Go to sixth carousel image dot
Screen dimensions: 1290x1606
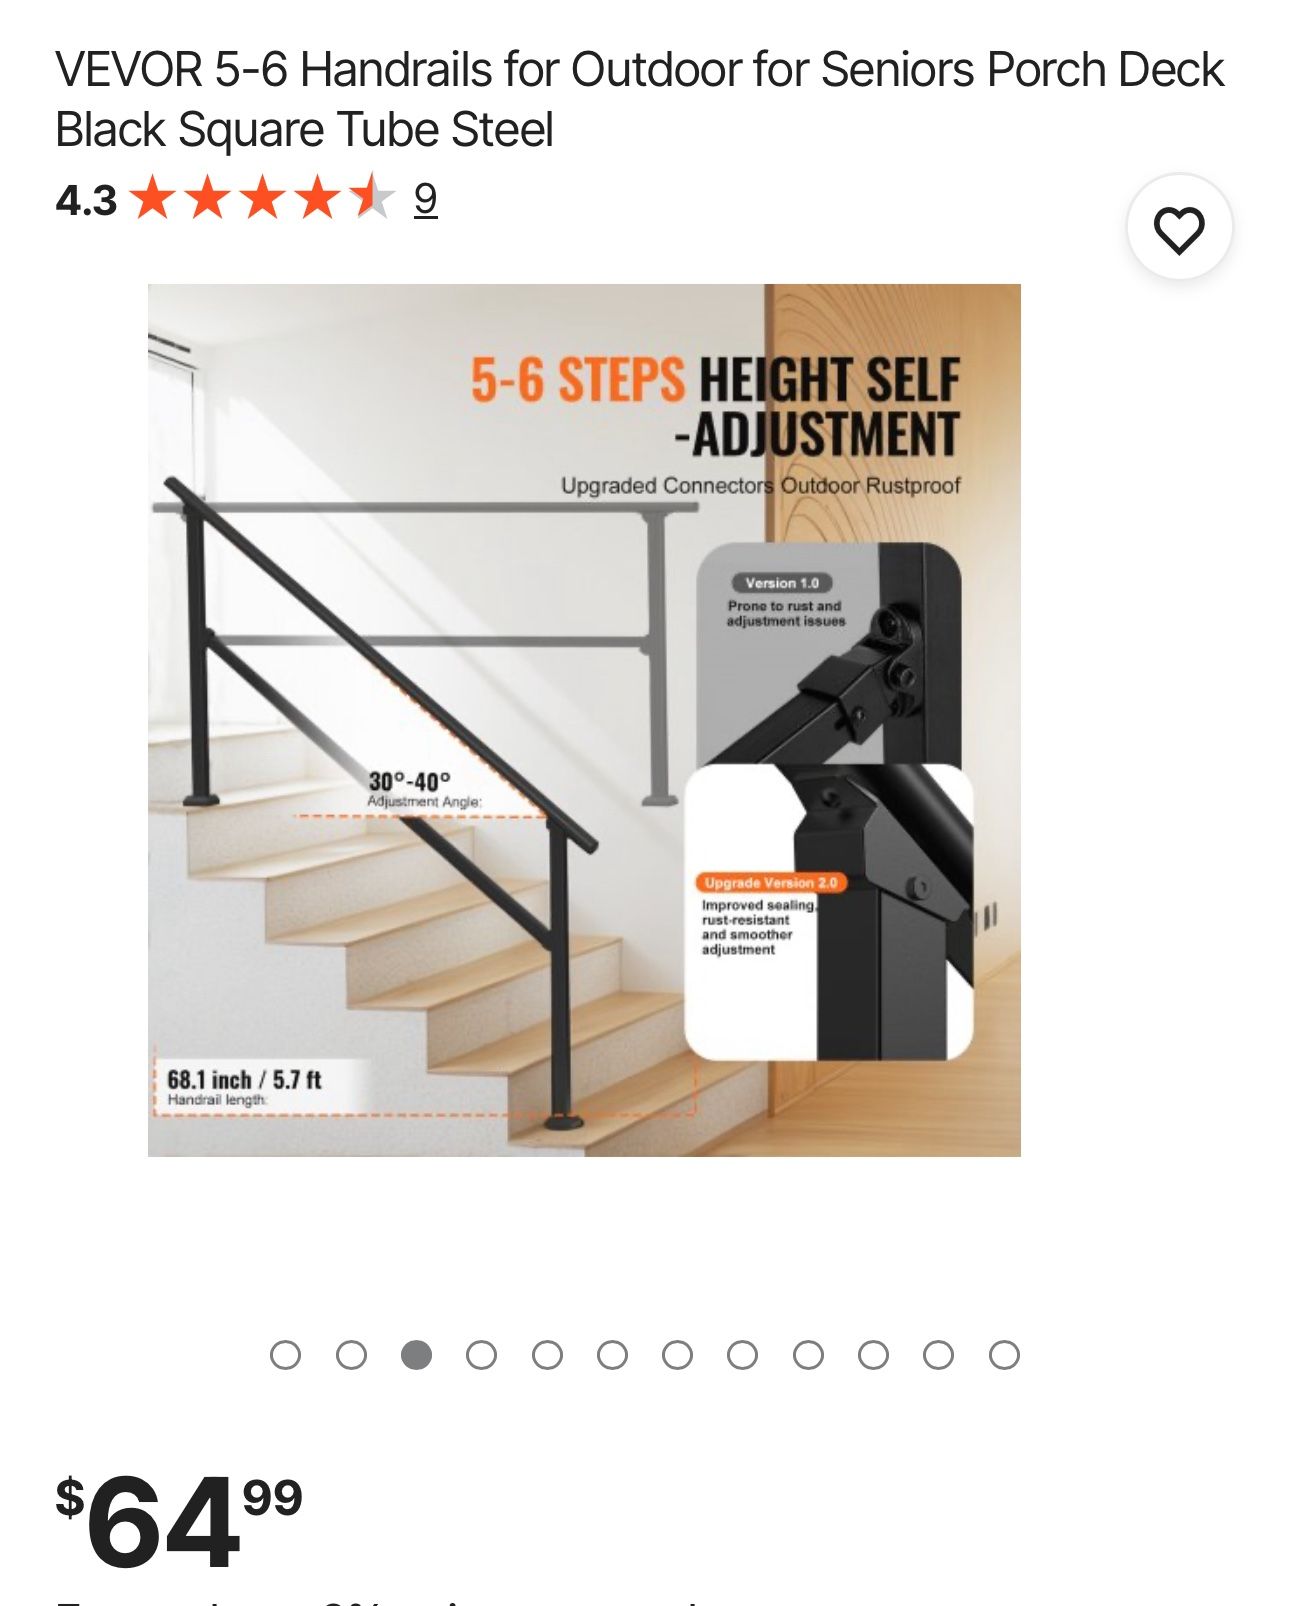point(612,1355)
